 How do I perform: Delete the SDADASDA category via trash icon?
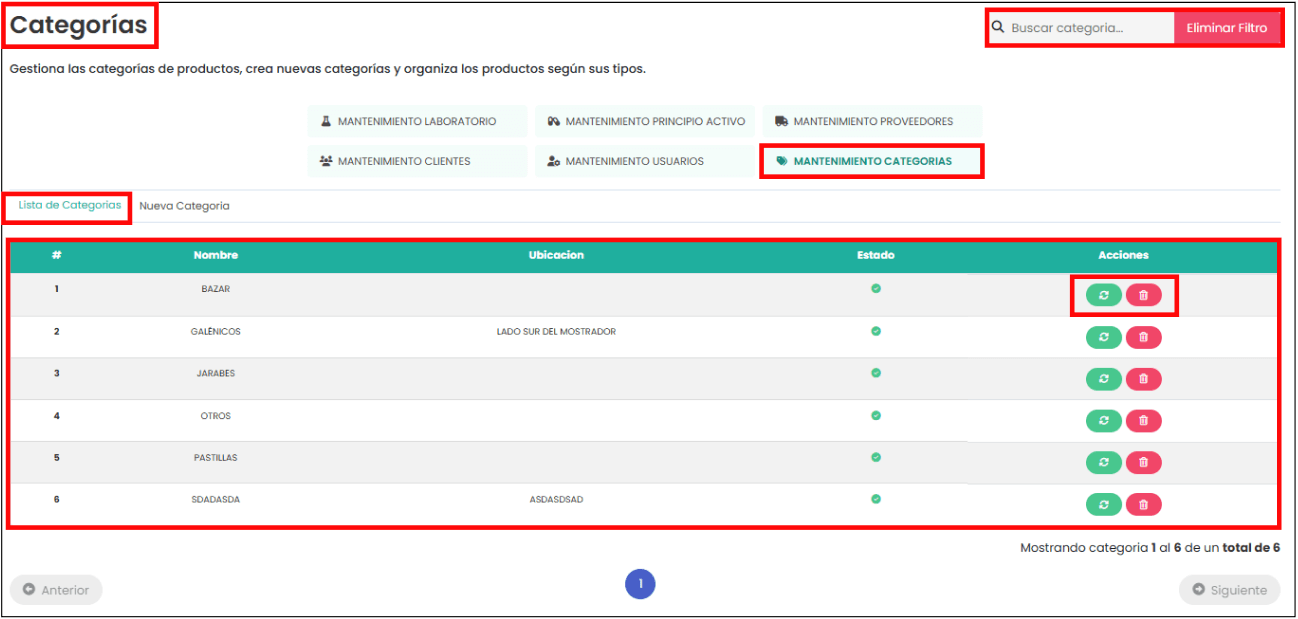(x=1143, y=505)
